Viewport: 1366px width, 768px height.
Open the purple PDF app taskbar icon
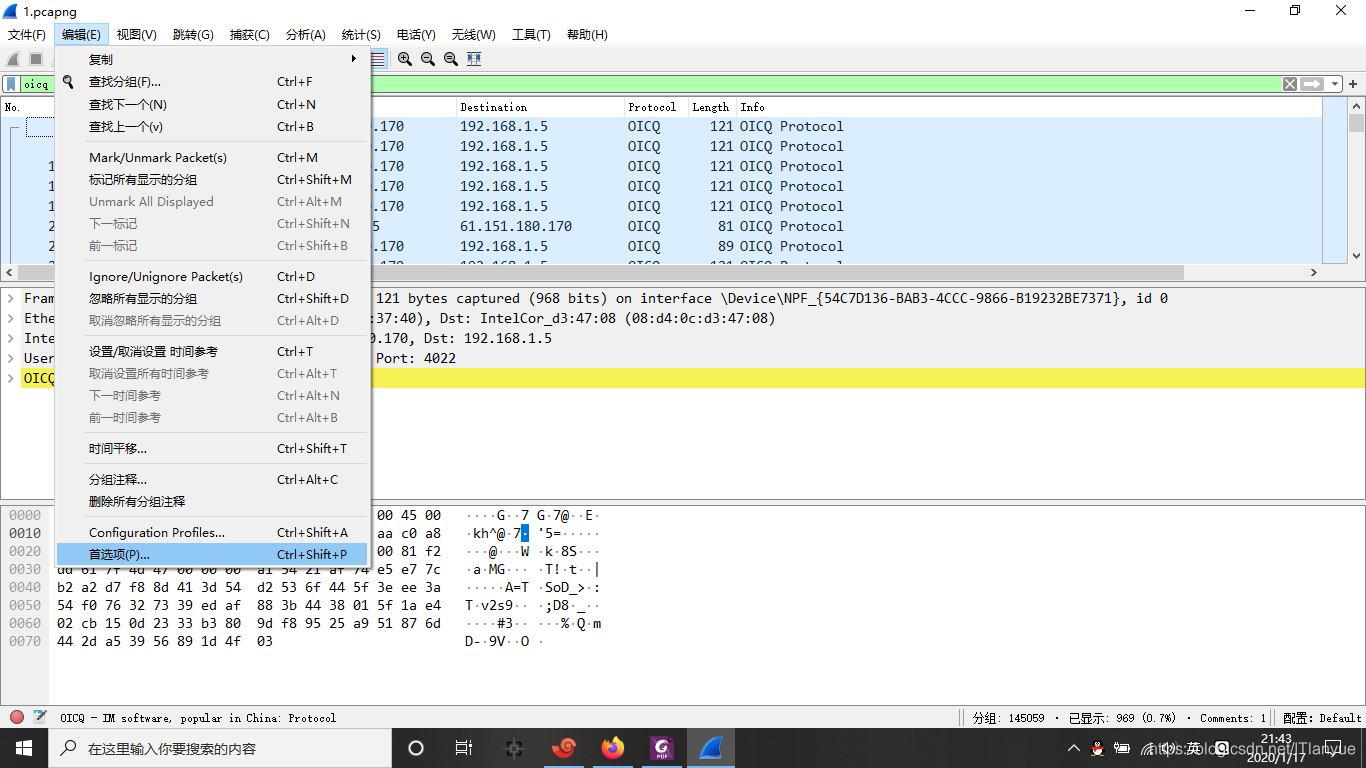661,748
